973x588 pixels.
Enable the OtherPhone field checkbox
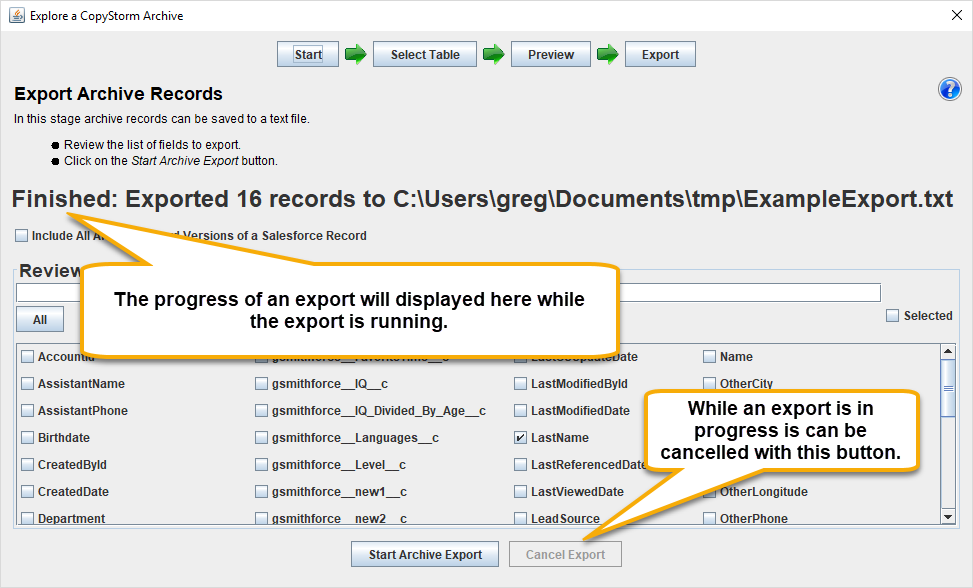(709, 519)
